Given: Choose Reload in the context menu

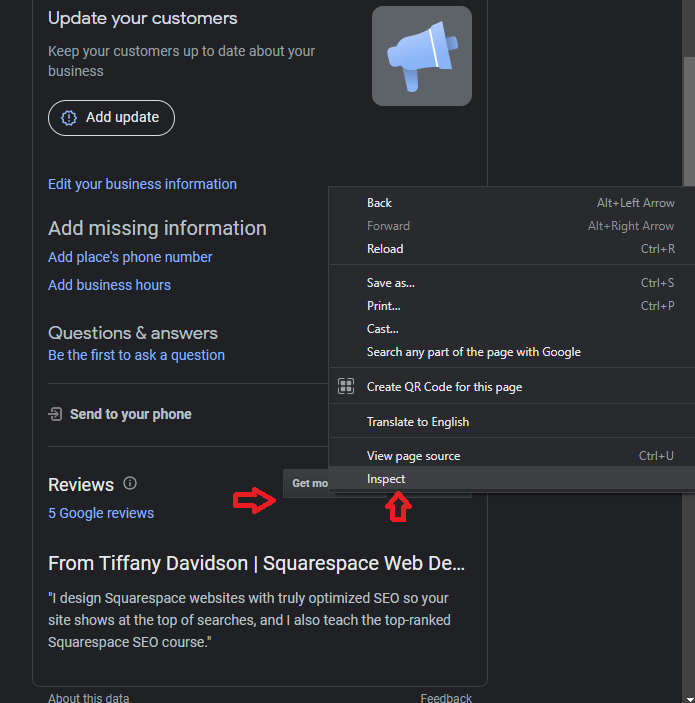Looking at the screenshot, I should pos(512,249).
